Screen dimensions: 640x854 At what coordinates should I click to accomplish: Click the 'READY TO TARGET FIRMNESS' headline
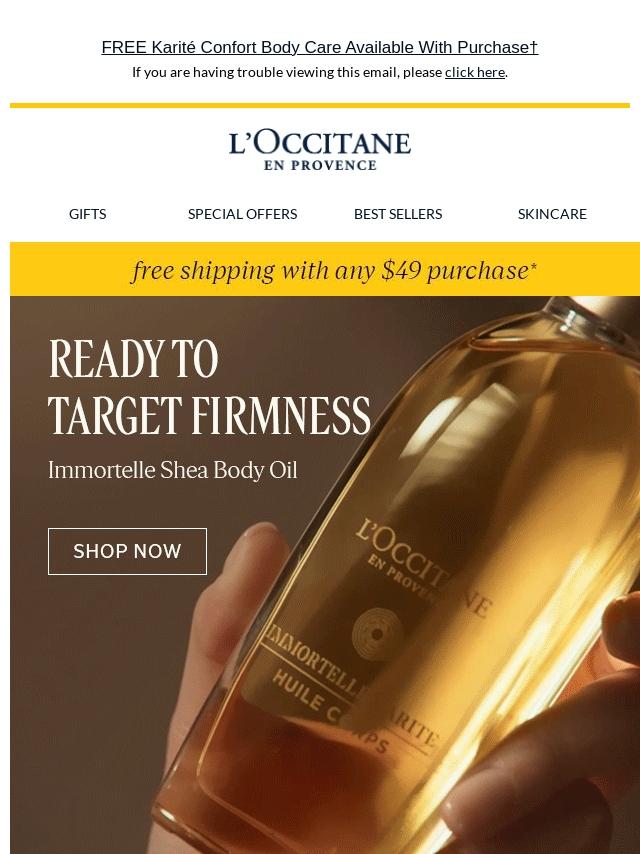[210, 387]
